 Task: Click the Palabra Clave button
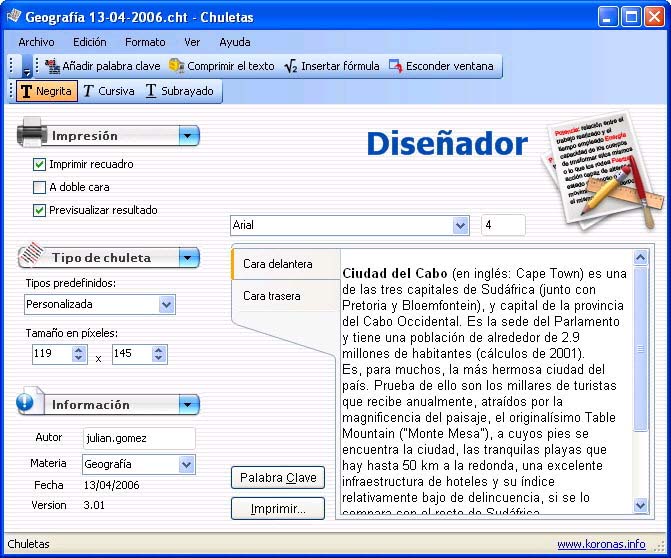click(x=278, y=478)
